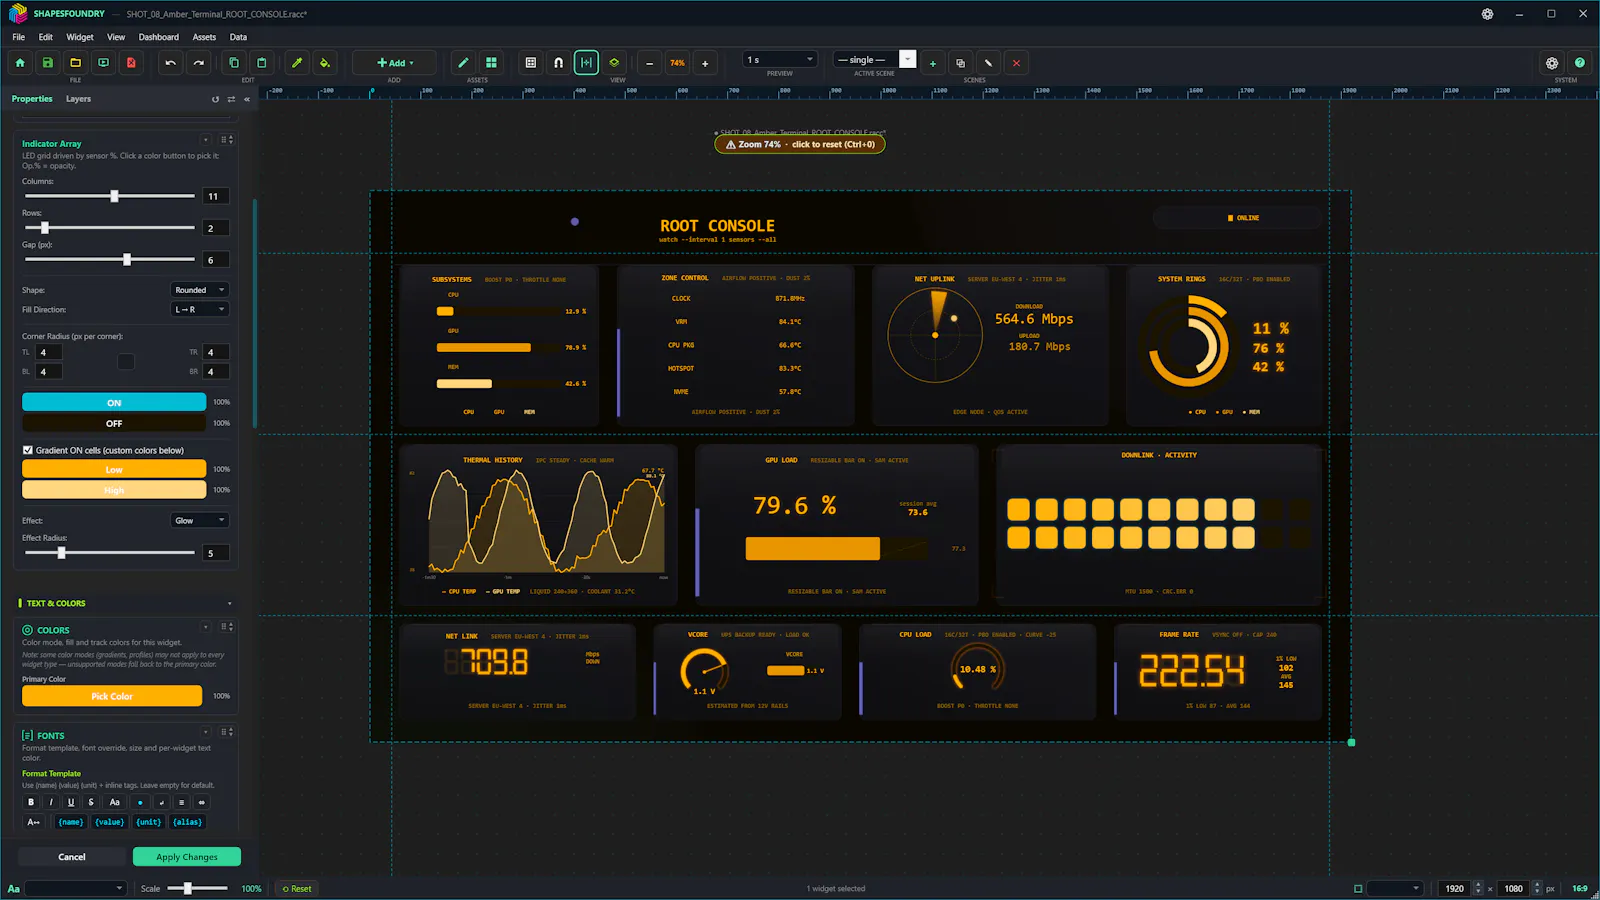The height and width of the screenshot is (900, 1600).
Task: Click the 74% zoom level readout
Action: click(677, 63)
